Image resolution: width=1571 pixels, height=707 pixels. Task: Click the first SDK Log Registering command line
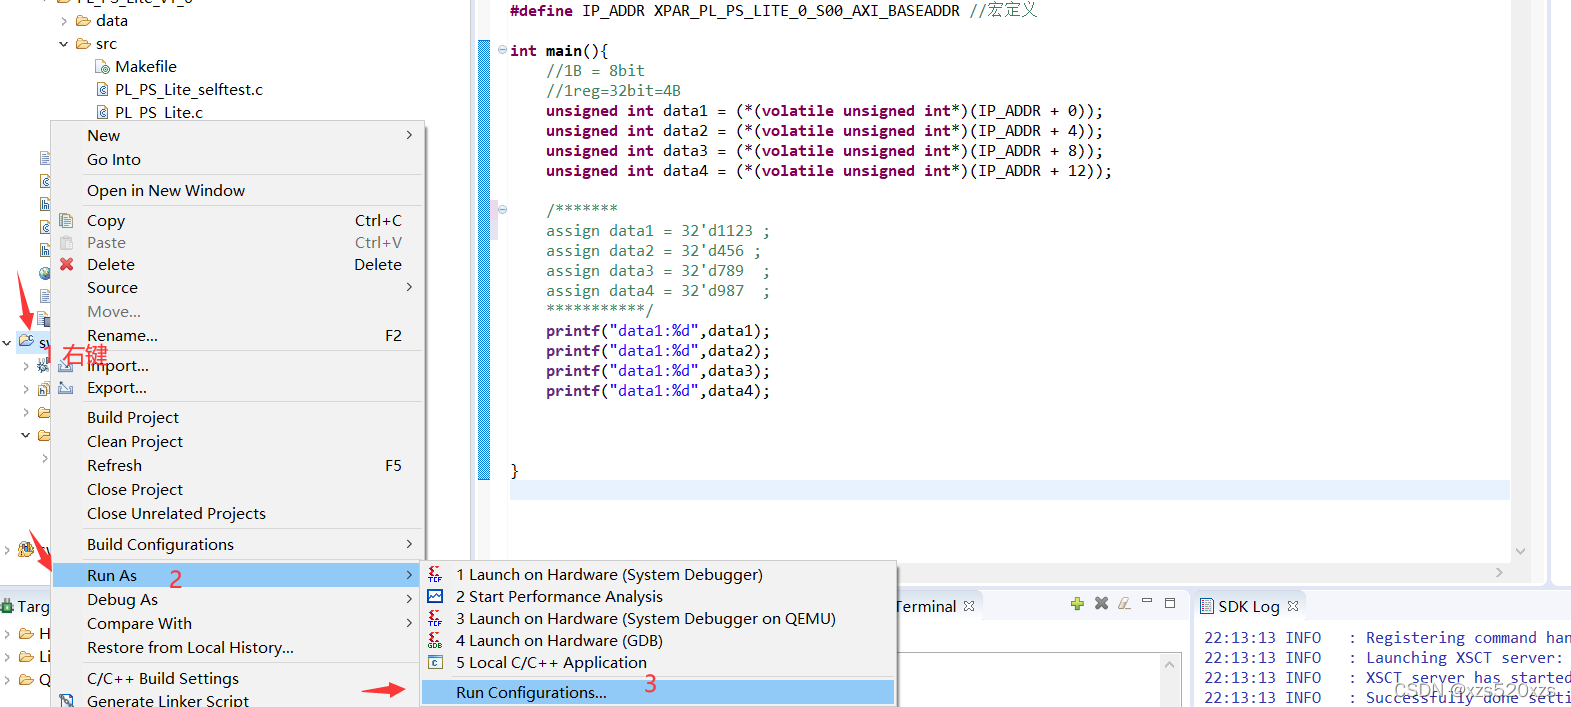pos(1387,638)
